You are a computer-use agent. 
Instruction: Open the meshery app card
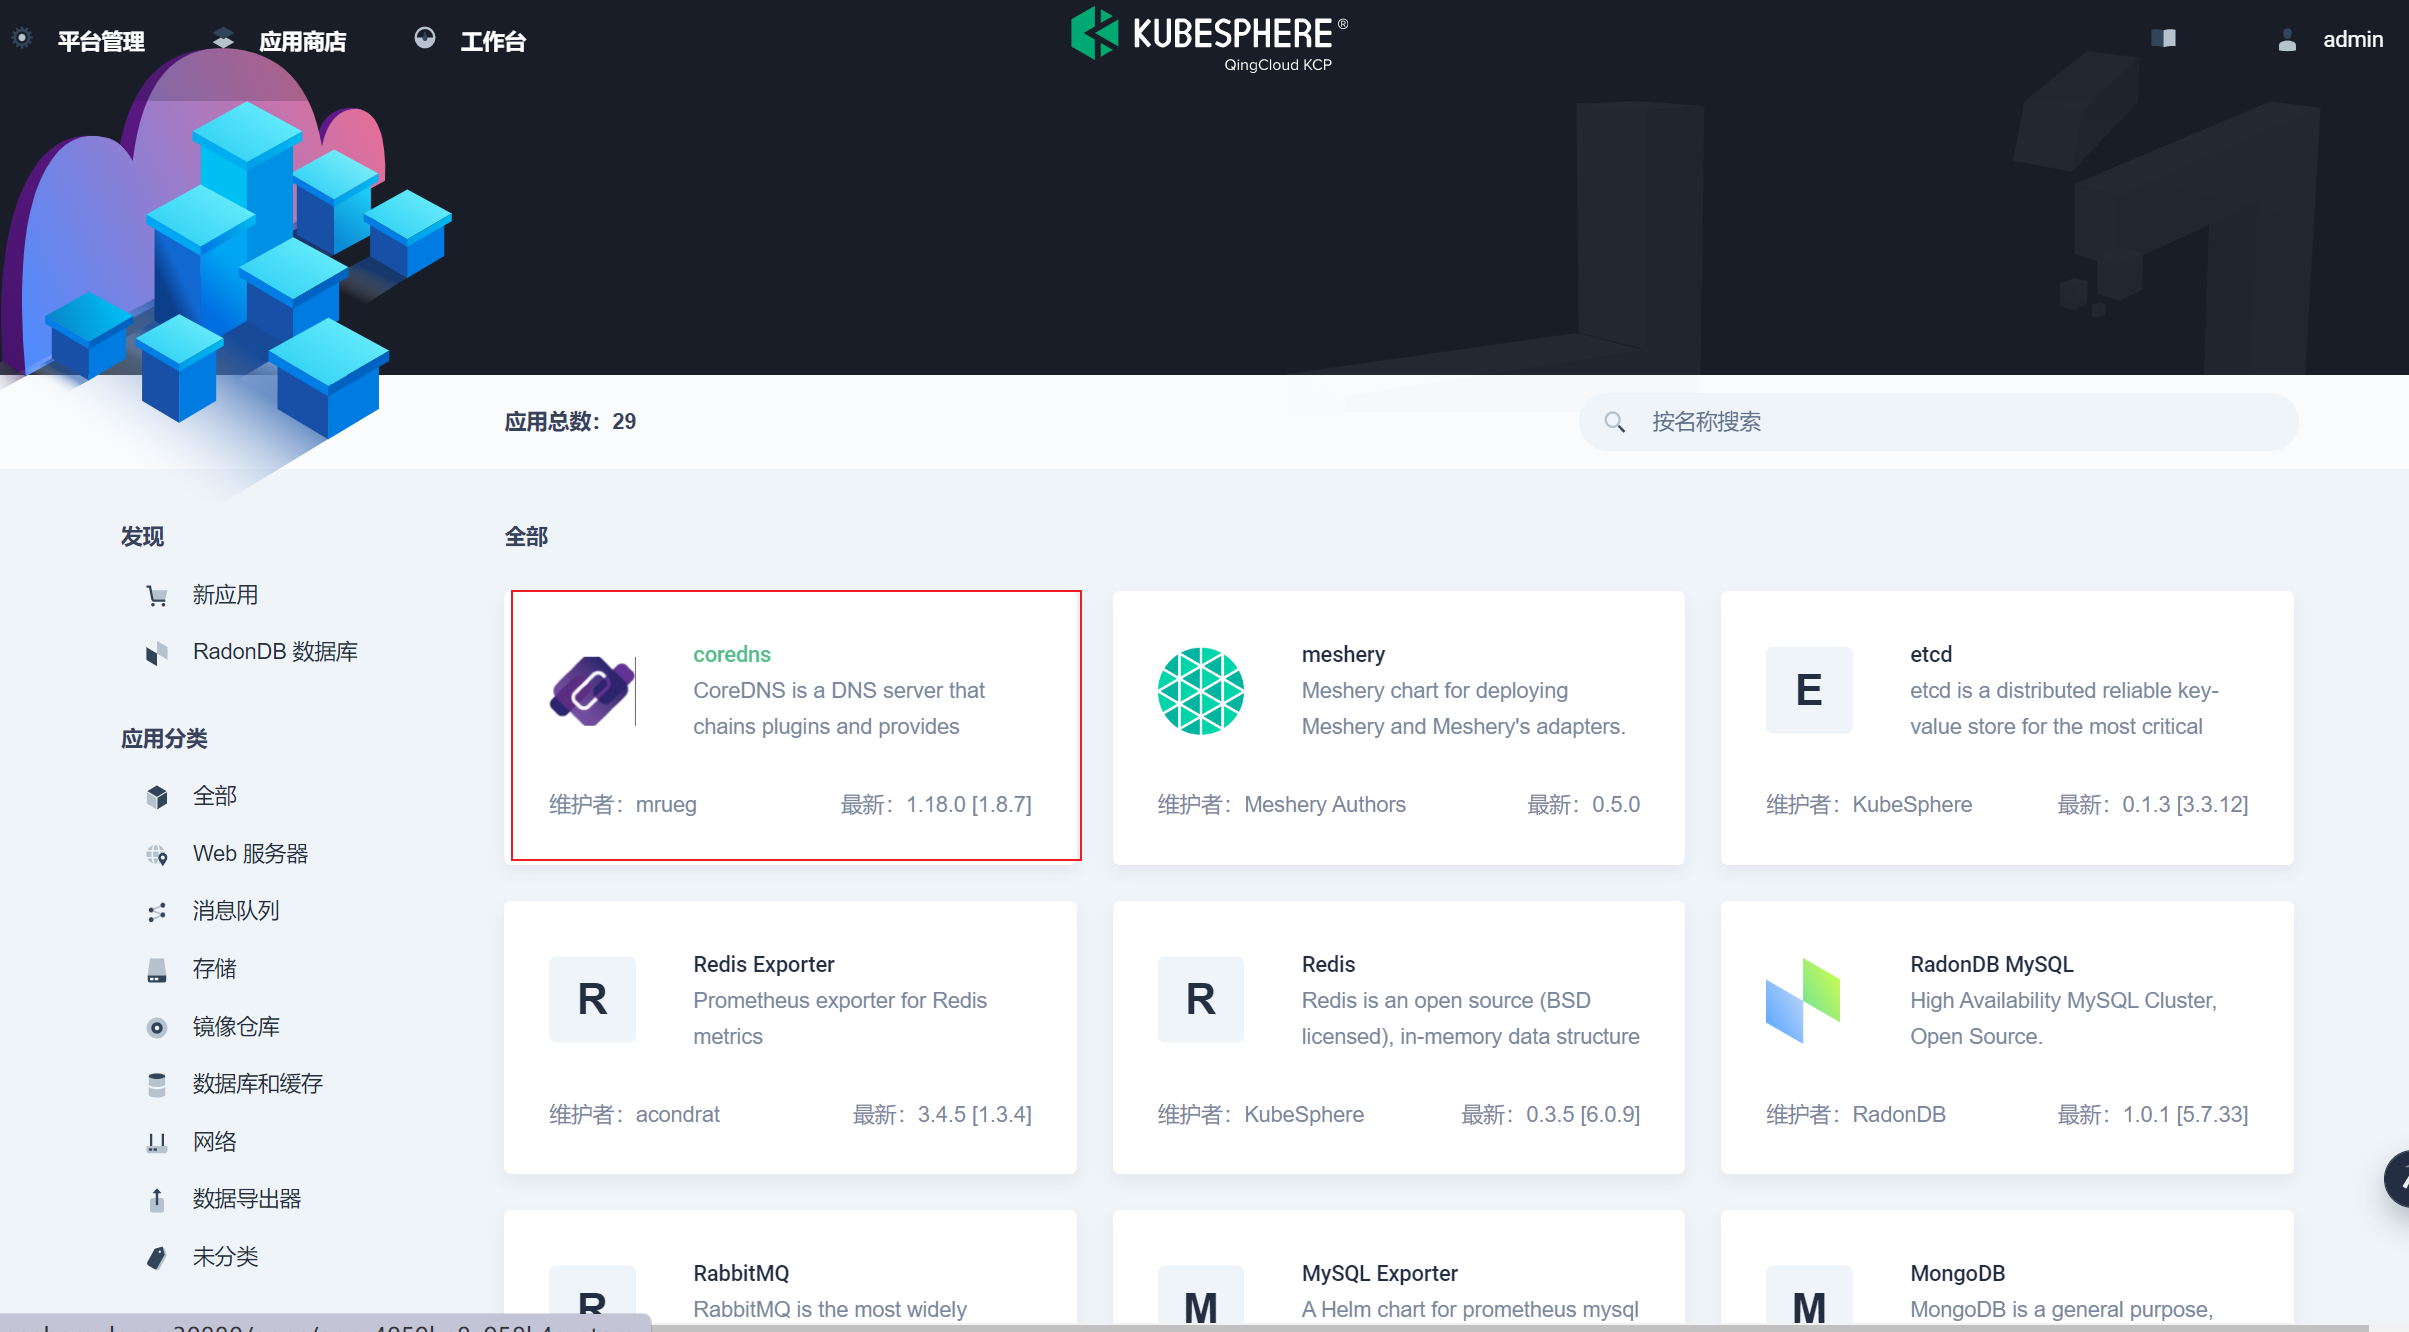1398,728
